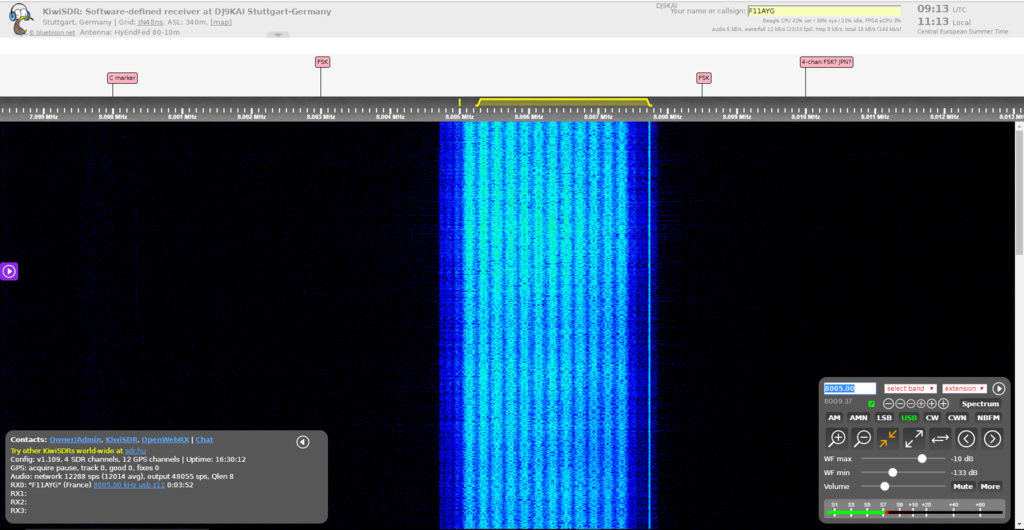Viewport: 1024px width, 530px height.
Task: Open the select band dropdown
Action: pyautogui.click(x=910, y=388)
